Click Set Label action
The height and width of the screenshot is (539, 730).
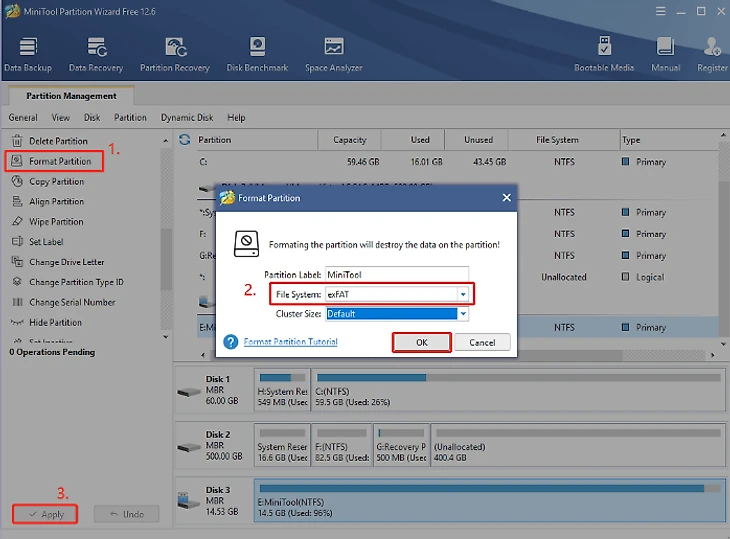click(x=46, y=242)
